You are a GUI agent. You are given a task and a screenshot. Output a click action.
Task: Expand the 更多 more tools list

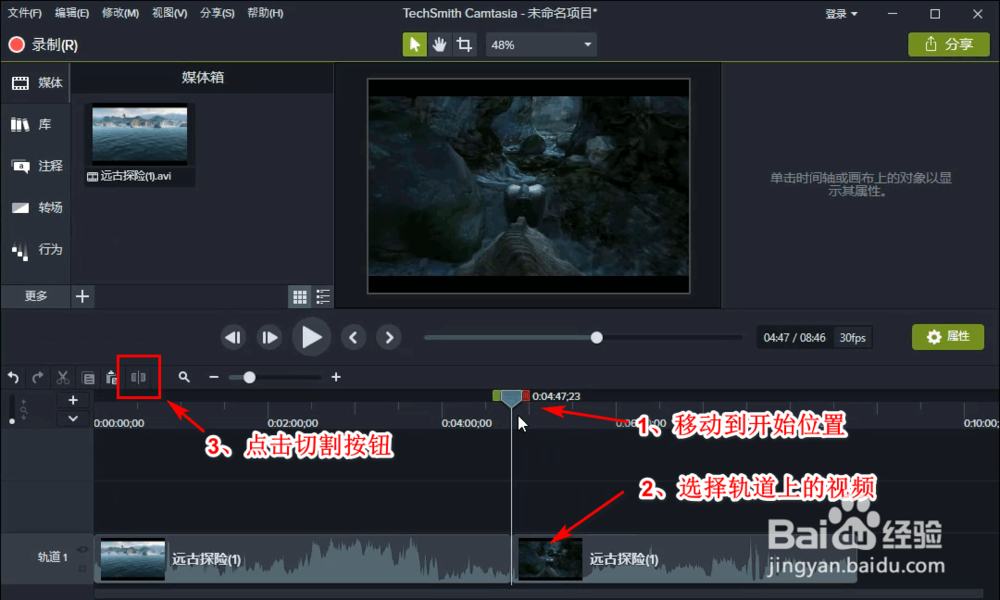pyautogui.click(x=36, y=296)
